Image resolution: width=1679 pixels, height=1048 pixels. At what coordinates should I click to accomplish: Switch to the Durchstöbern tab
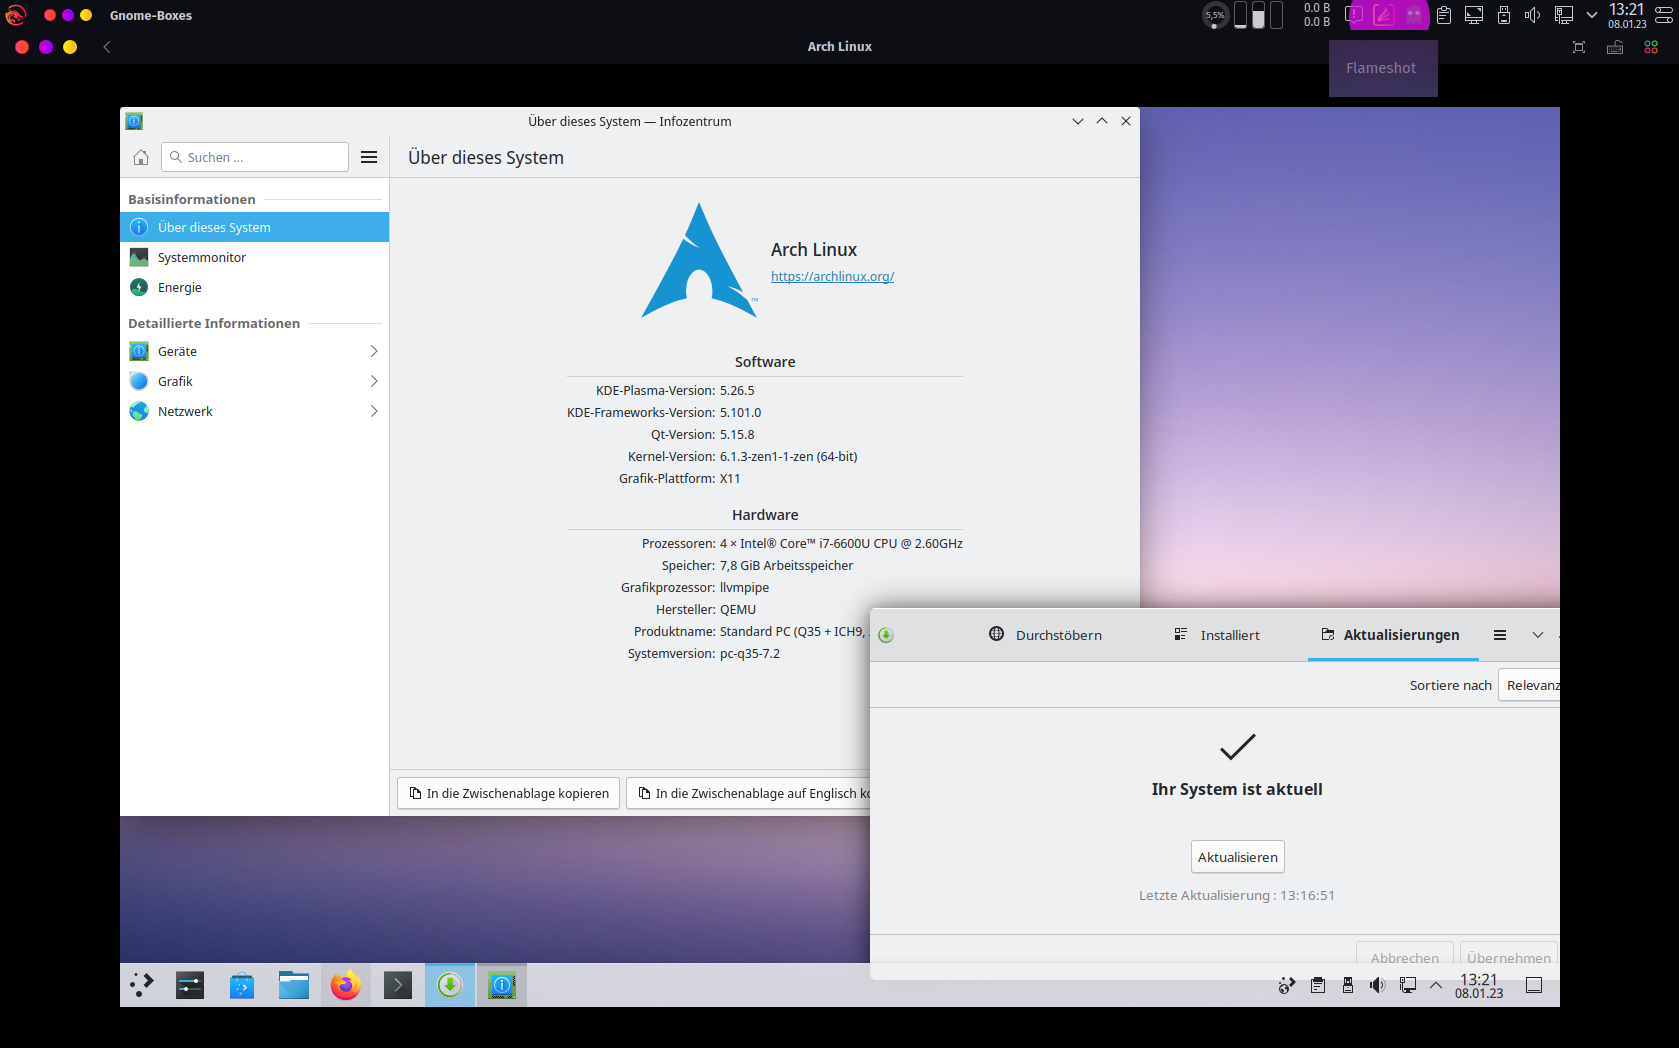pyautogui.click(x=1045, y=635)
